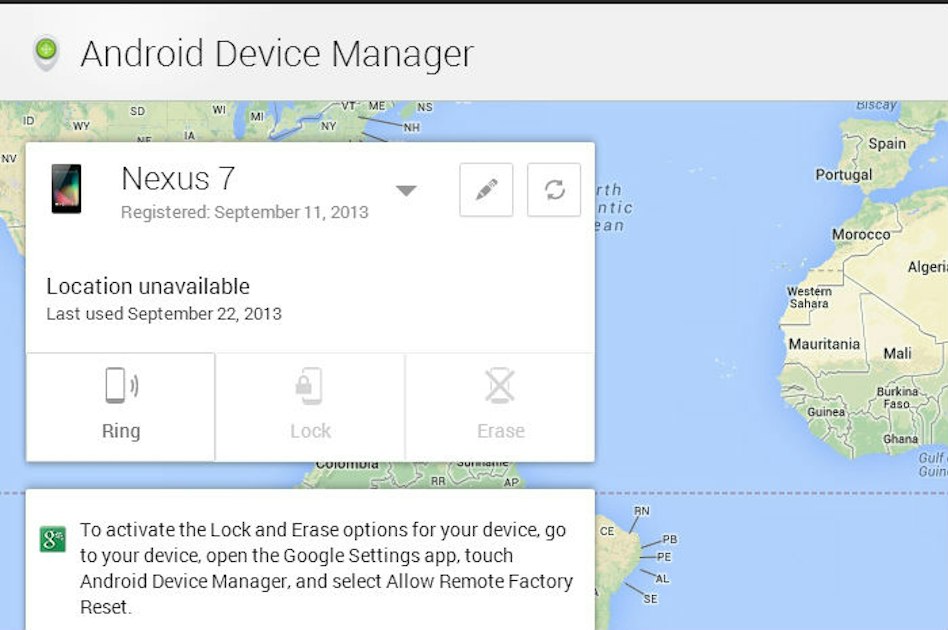Click the Nexus 7 tablet thumbnail

67,189
